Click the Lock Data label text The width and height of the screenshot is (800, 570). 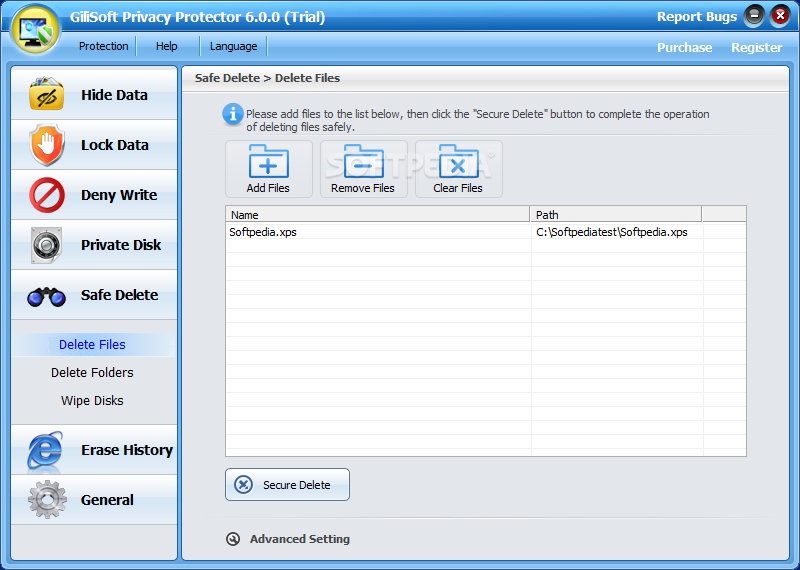115,145
